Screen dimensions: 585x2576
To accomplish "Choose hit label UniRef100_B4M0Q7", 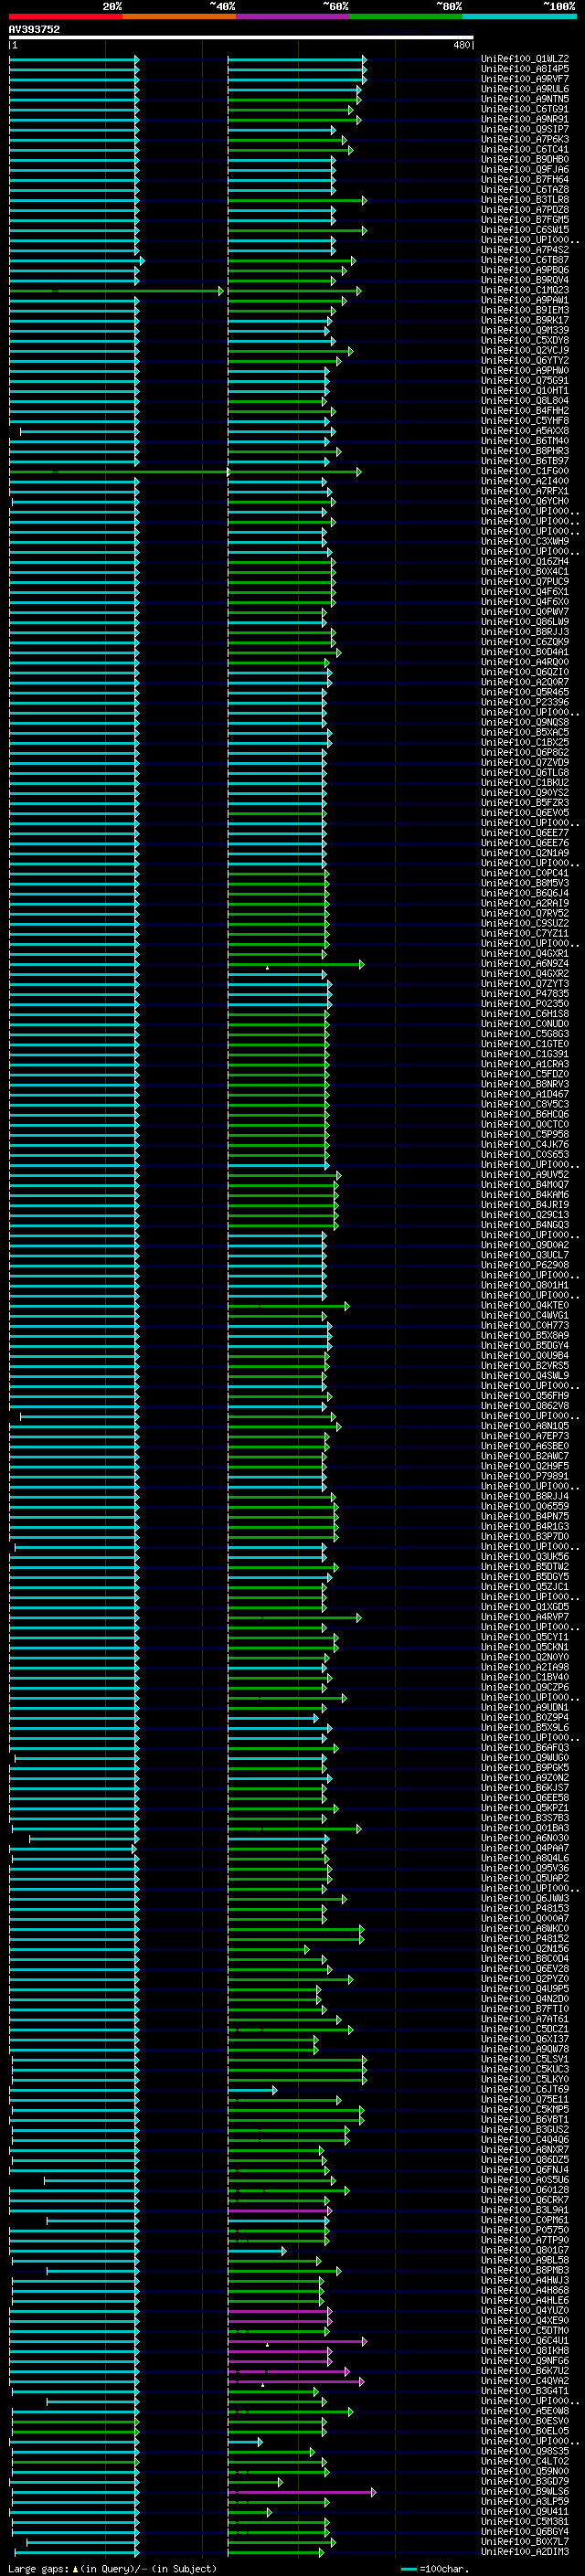I will (x=525, y=1184).
